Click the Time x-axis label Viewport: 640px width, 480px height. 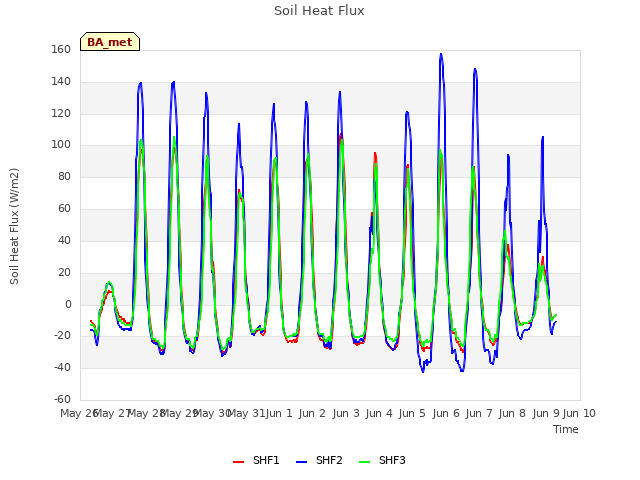566,429
